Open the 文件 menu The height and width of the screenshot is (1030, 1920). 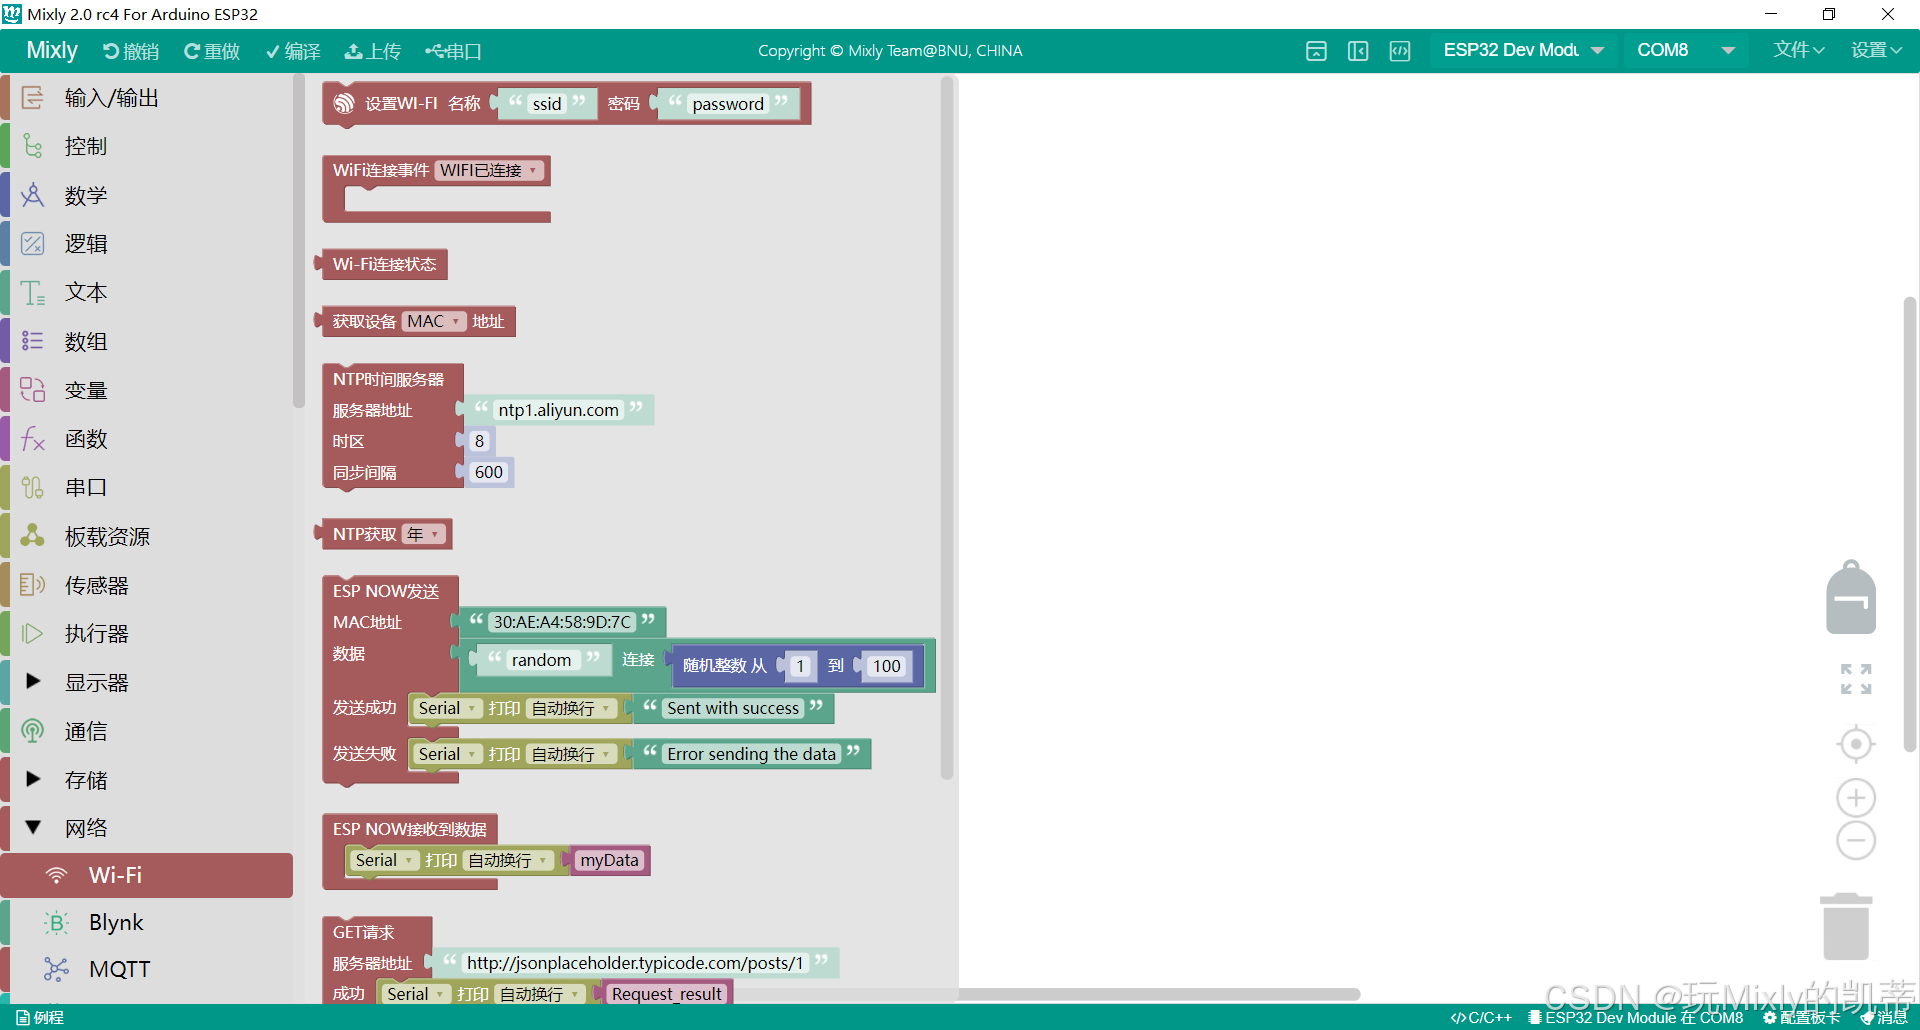coord(1797,49)
